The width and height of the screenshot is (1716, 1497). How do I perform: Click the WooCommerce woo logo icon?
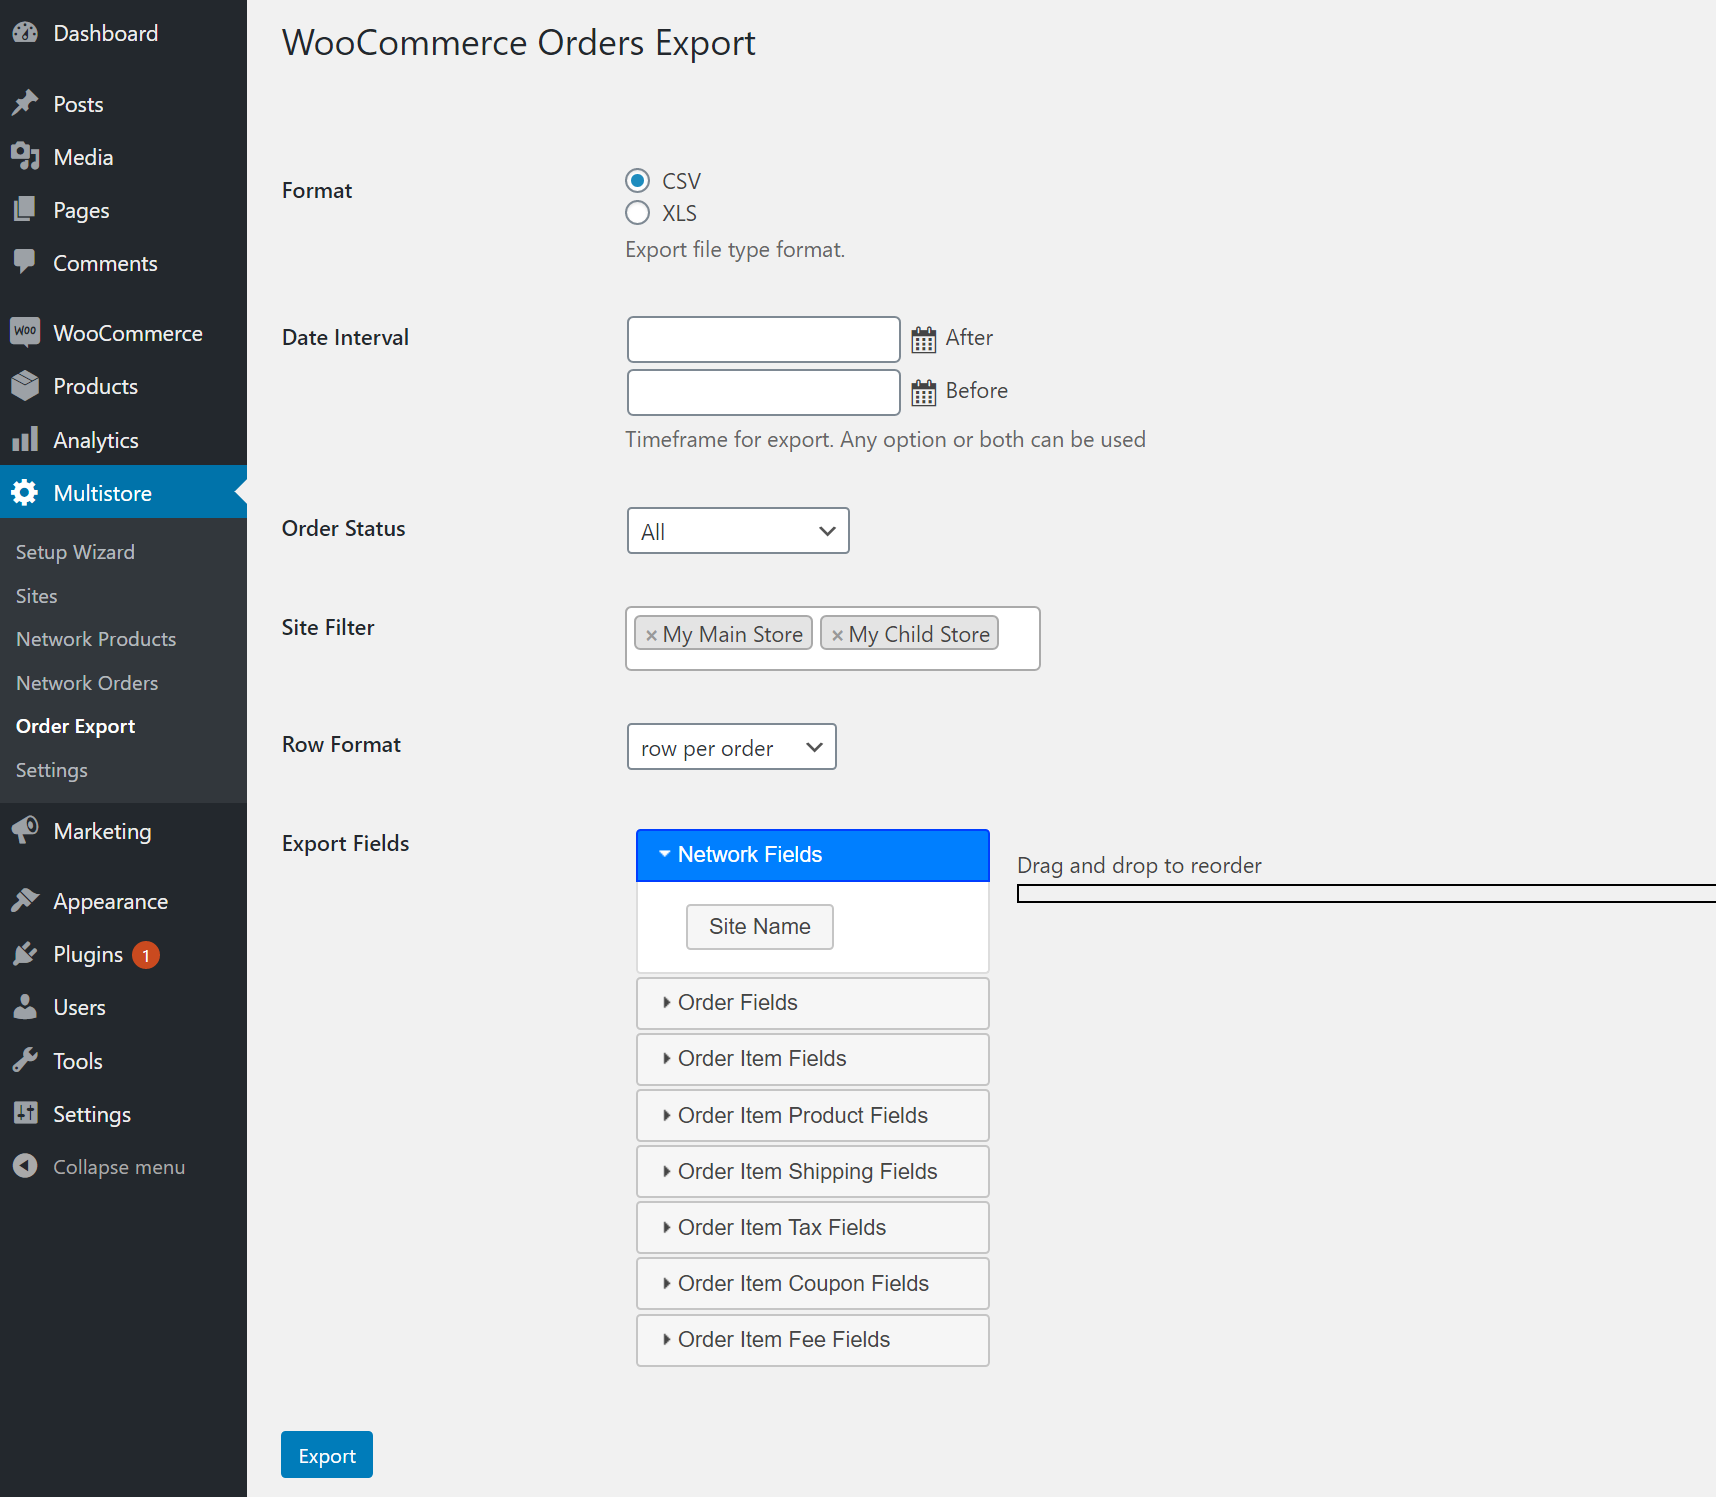click(25, 332)
